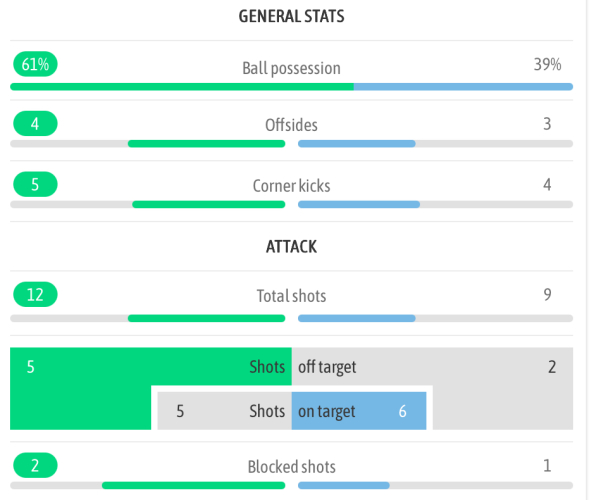Click the green Corner kicks badge showing 5
Image resolution: width=601 pixels, height=500 pixels.
point(35,184)
